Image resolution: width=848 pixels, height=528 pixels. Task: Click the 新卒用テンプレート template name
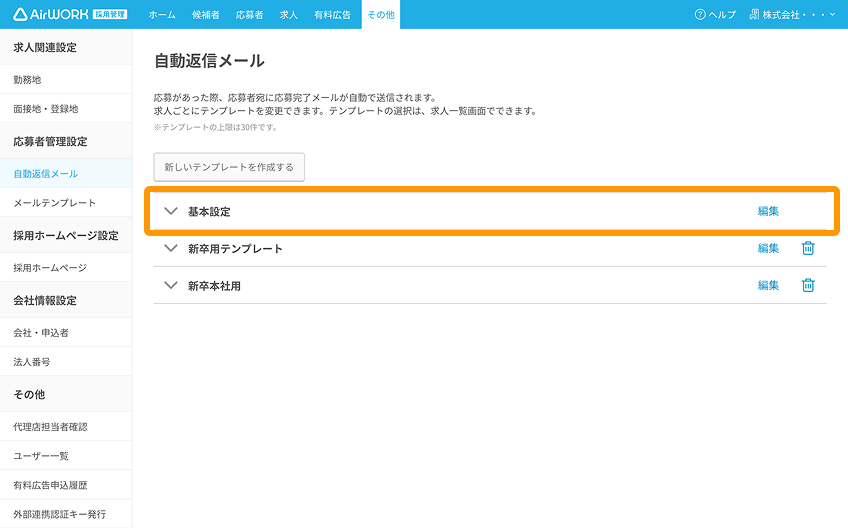click(x=235, y=249)
